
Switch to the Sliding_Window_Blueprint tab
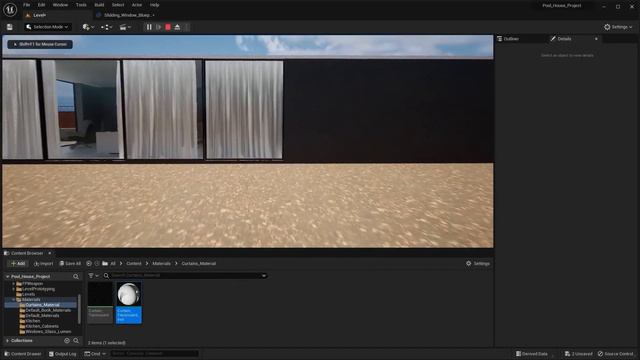coord(126,15)
